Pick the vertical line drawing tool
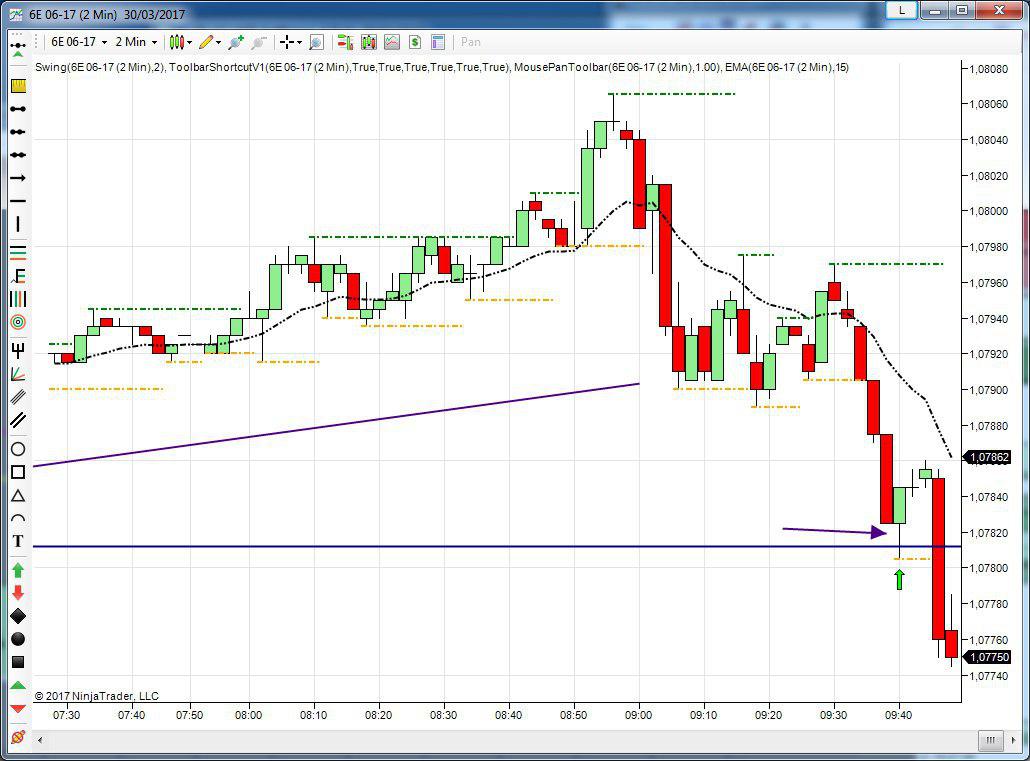 point(18,224)
